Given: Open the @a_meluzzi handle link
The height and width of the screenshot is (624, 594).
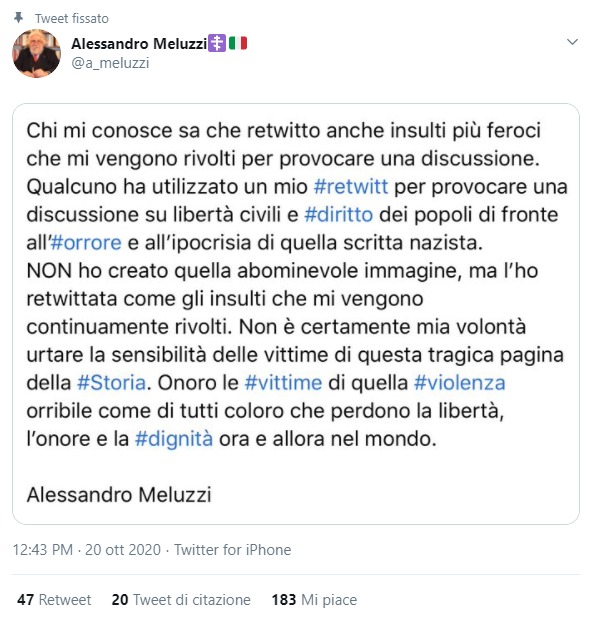Looking at the screenshot, I should click(x=110, y=63).
